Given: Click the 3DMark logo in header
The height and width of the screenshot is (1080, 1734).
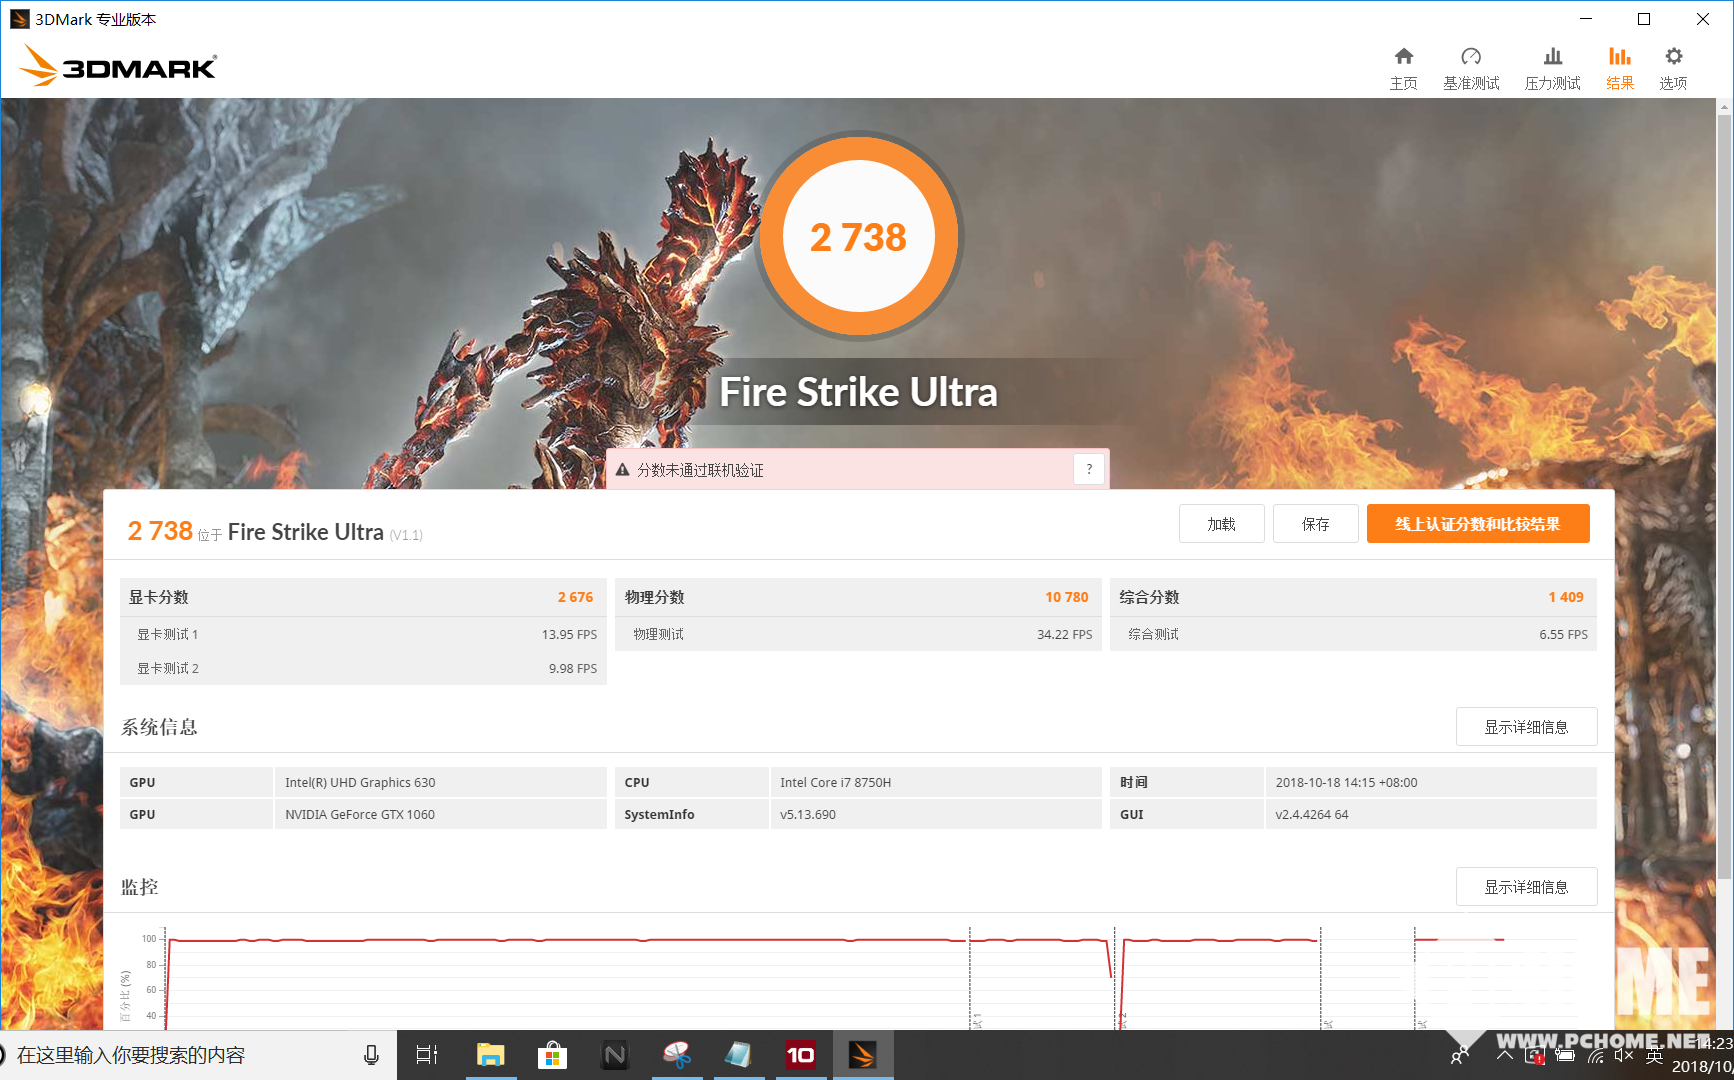Looking at the screenshot, I should [x=118, y=66].
